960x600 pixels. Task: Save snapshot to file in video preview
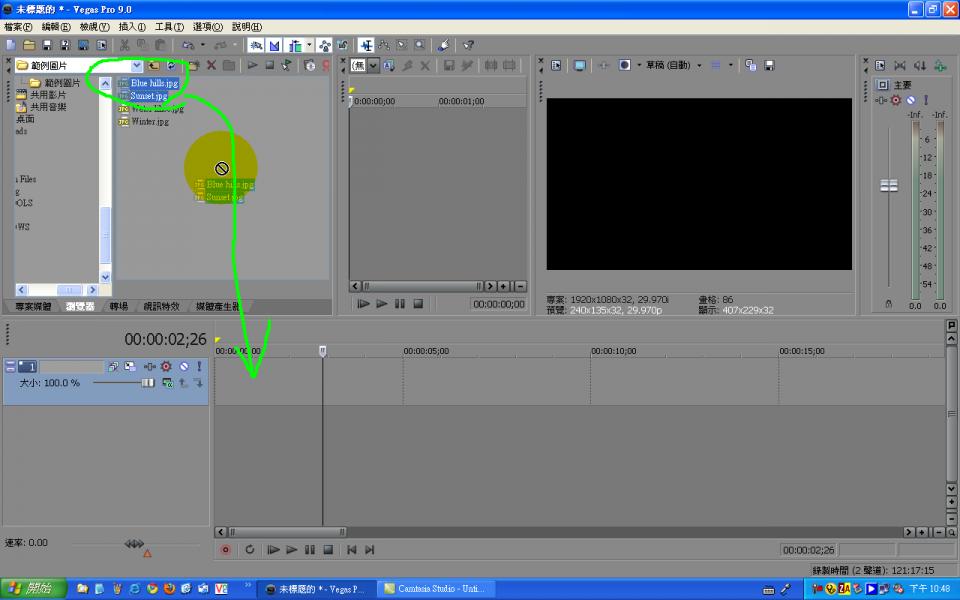769,65
